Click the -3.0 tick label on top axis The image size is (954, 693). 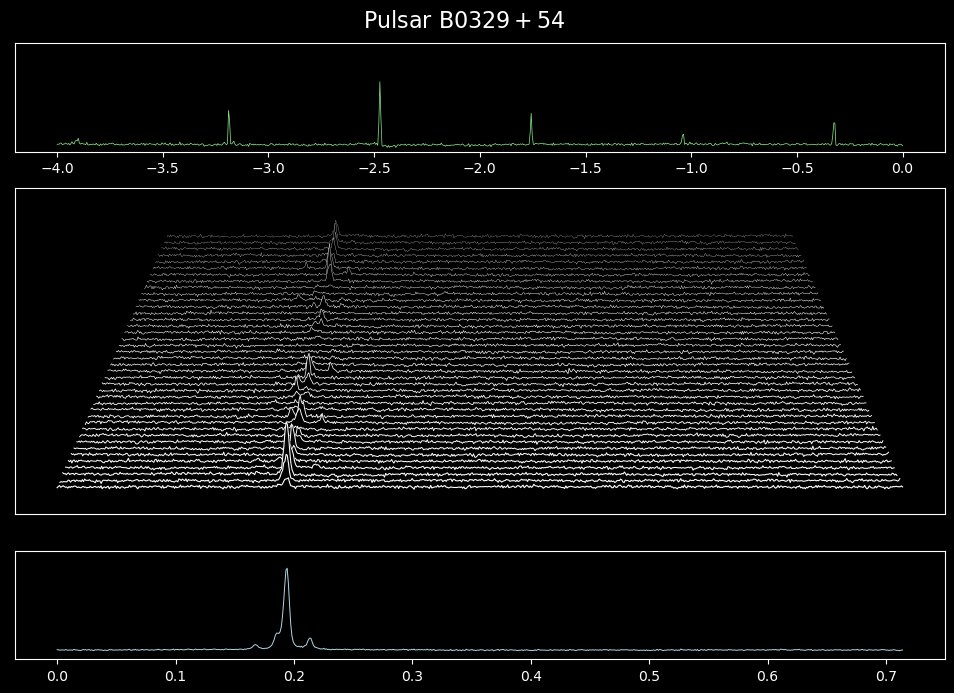pos(268,169)
